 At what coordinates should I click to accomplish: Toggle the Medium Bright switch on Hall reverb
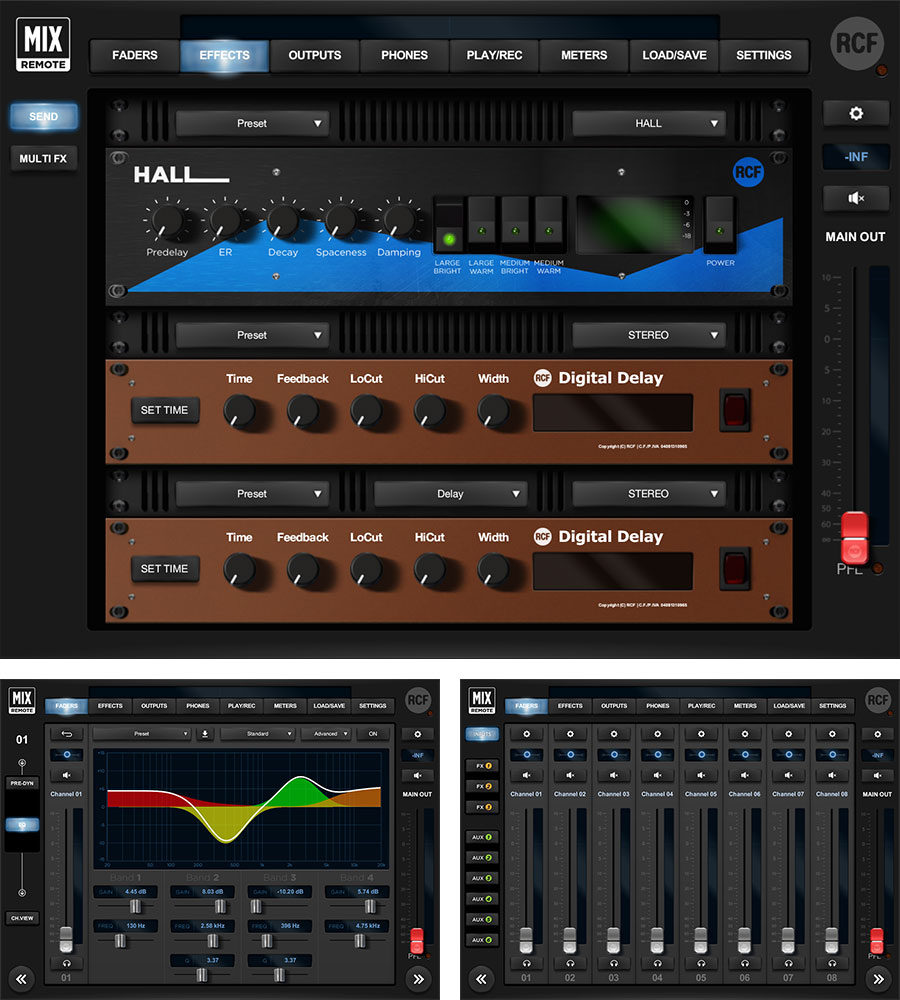(x=515, y=226)
